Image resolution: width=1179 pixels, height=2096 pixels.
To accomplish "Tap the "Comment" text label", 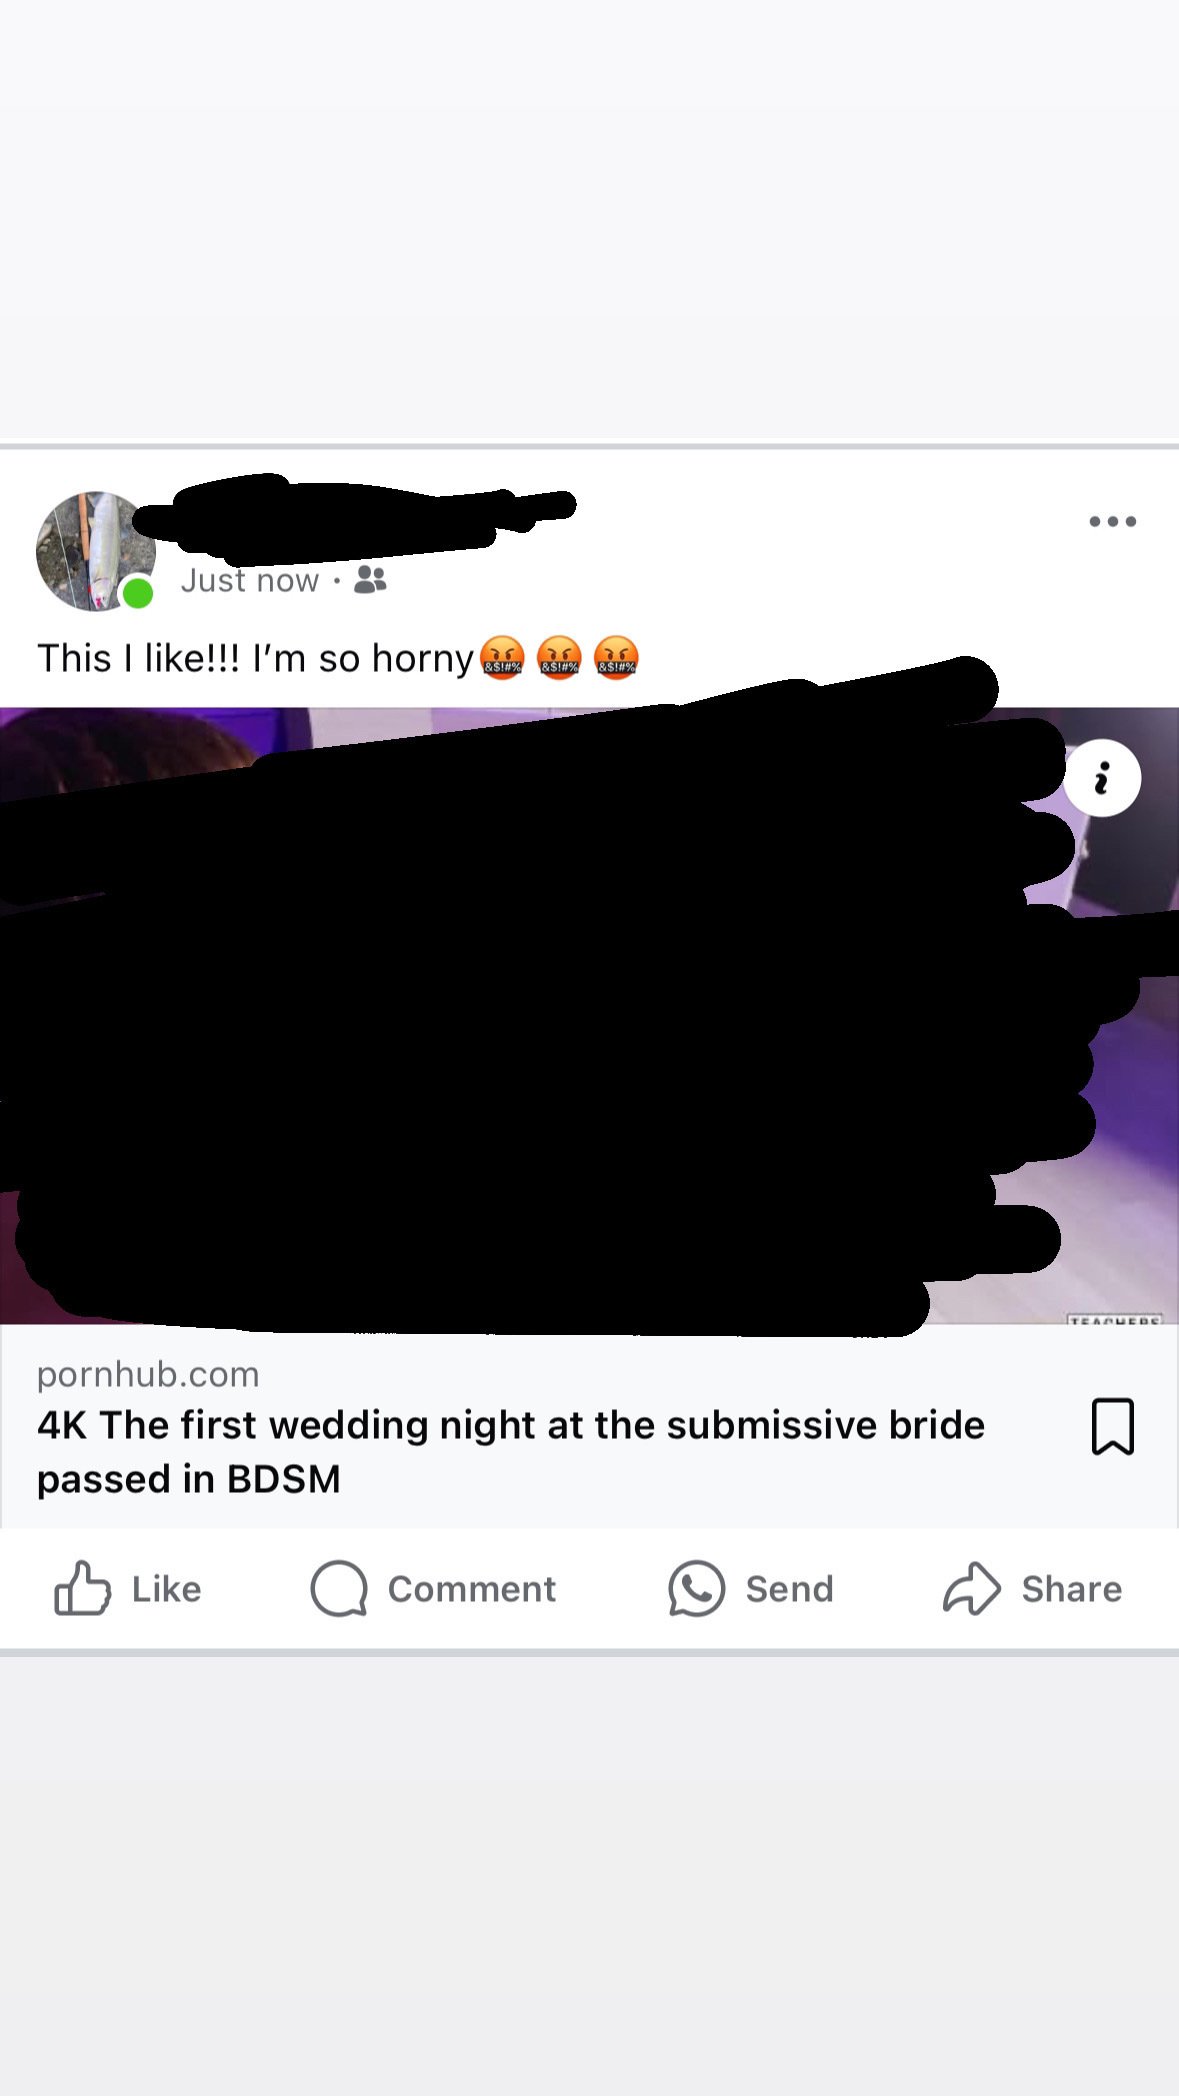I will [472, 1589].
